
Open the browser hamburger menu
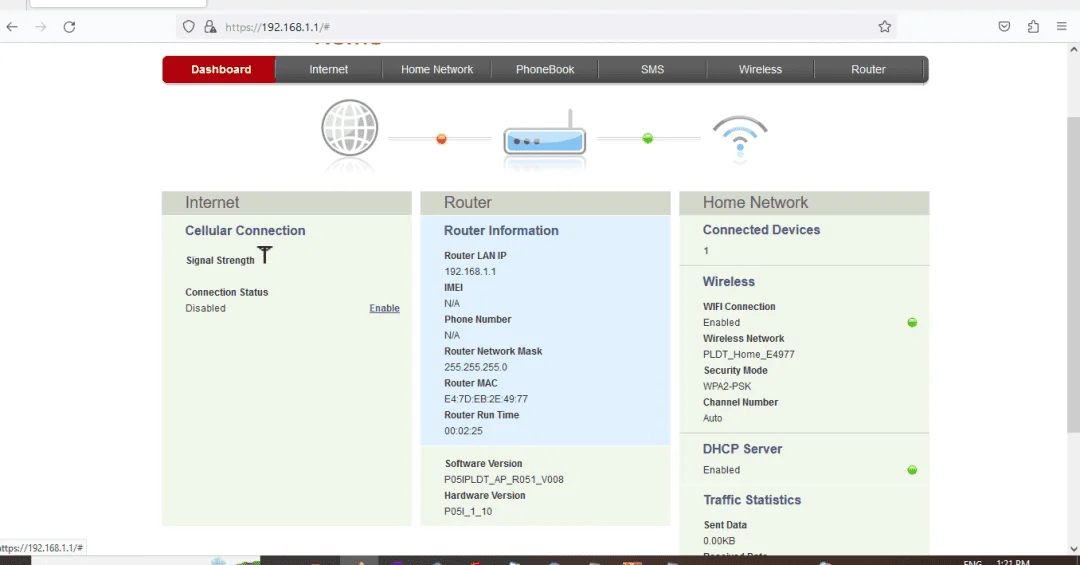point(1061,27)
